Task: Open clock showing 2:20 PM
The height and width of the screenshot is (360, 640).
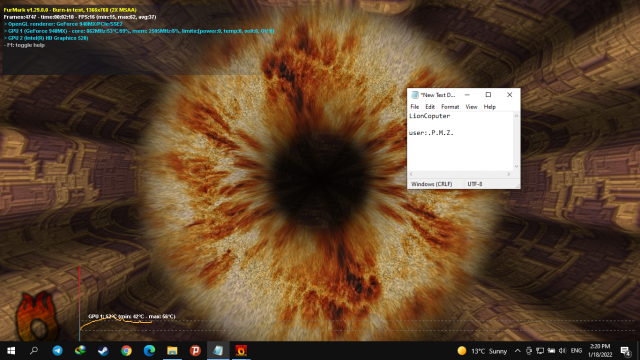Action: [600, 351]
